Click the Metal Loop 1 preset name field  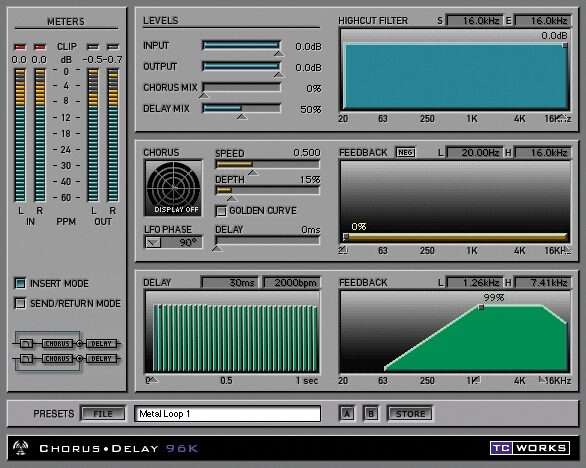(x=228, y=413)
